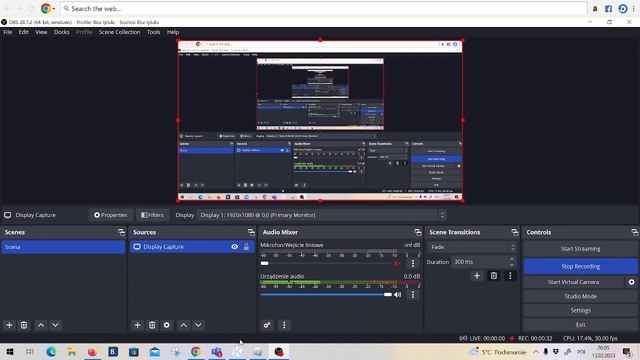Select the Scena scene
This screenshot has height=360, width=640.
[x=63, y=247]
